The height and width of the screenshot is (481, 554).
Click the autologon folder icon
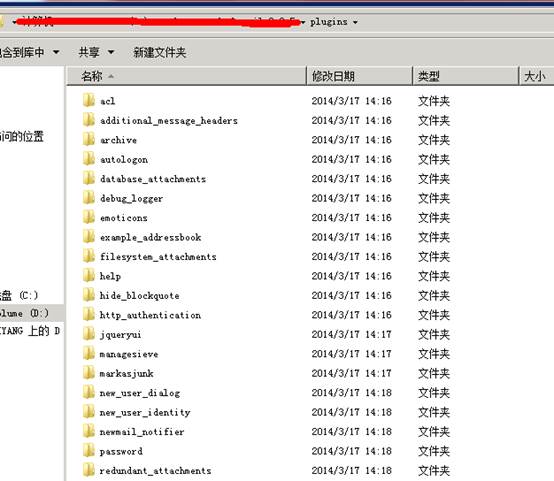(89, 159)
